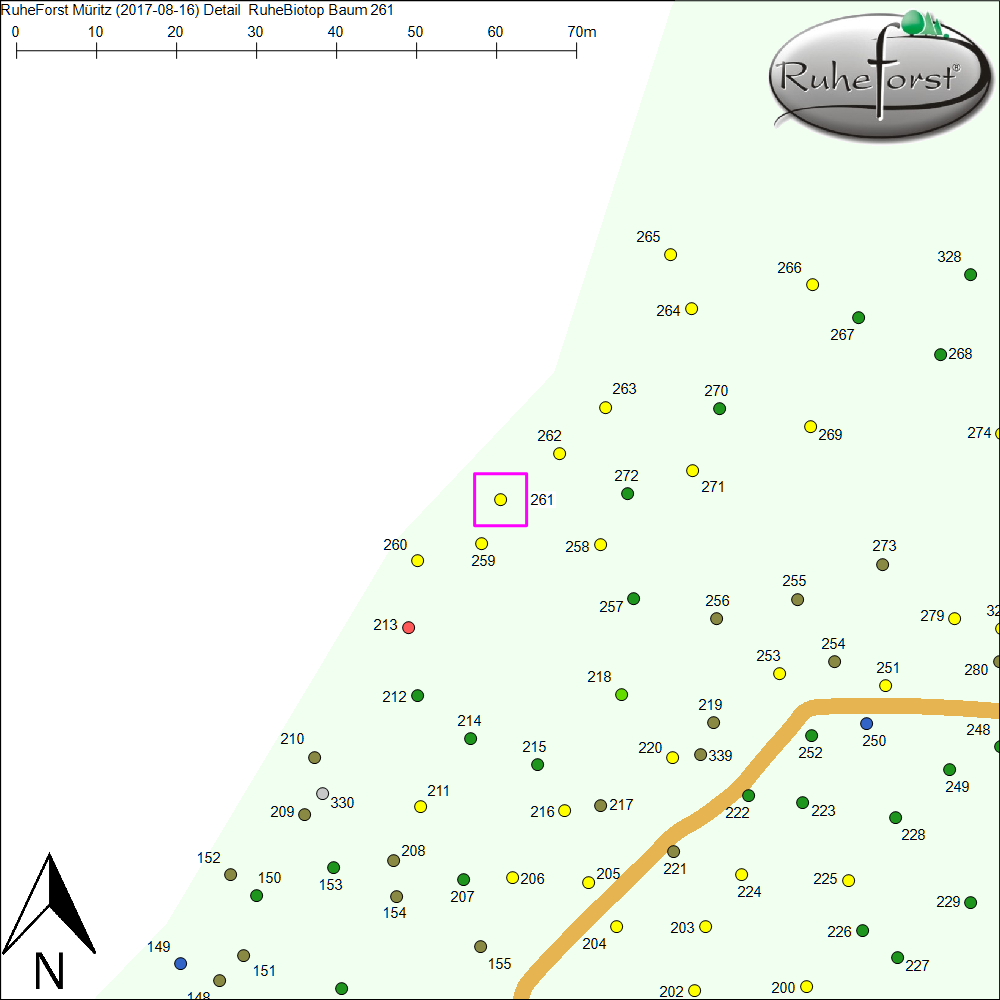1000x1000 pixels.
Task: Select green tree marker 212
Action: [x=418, y=695]
